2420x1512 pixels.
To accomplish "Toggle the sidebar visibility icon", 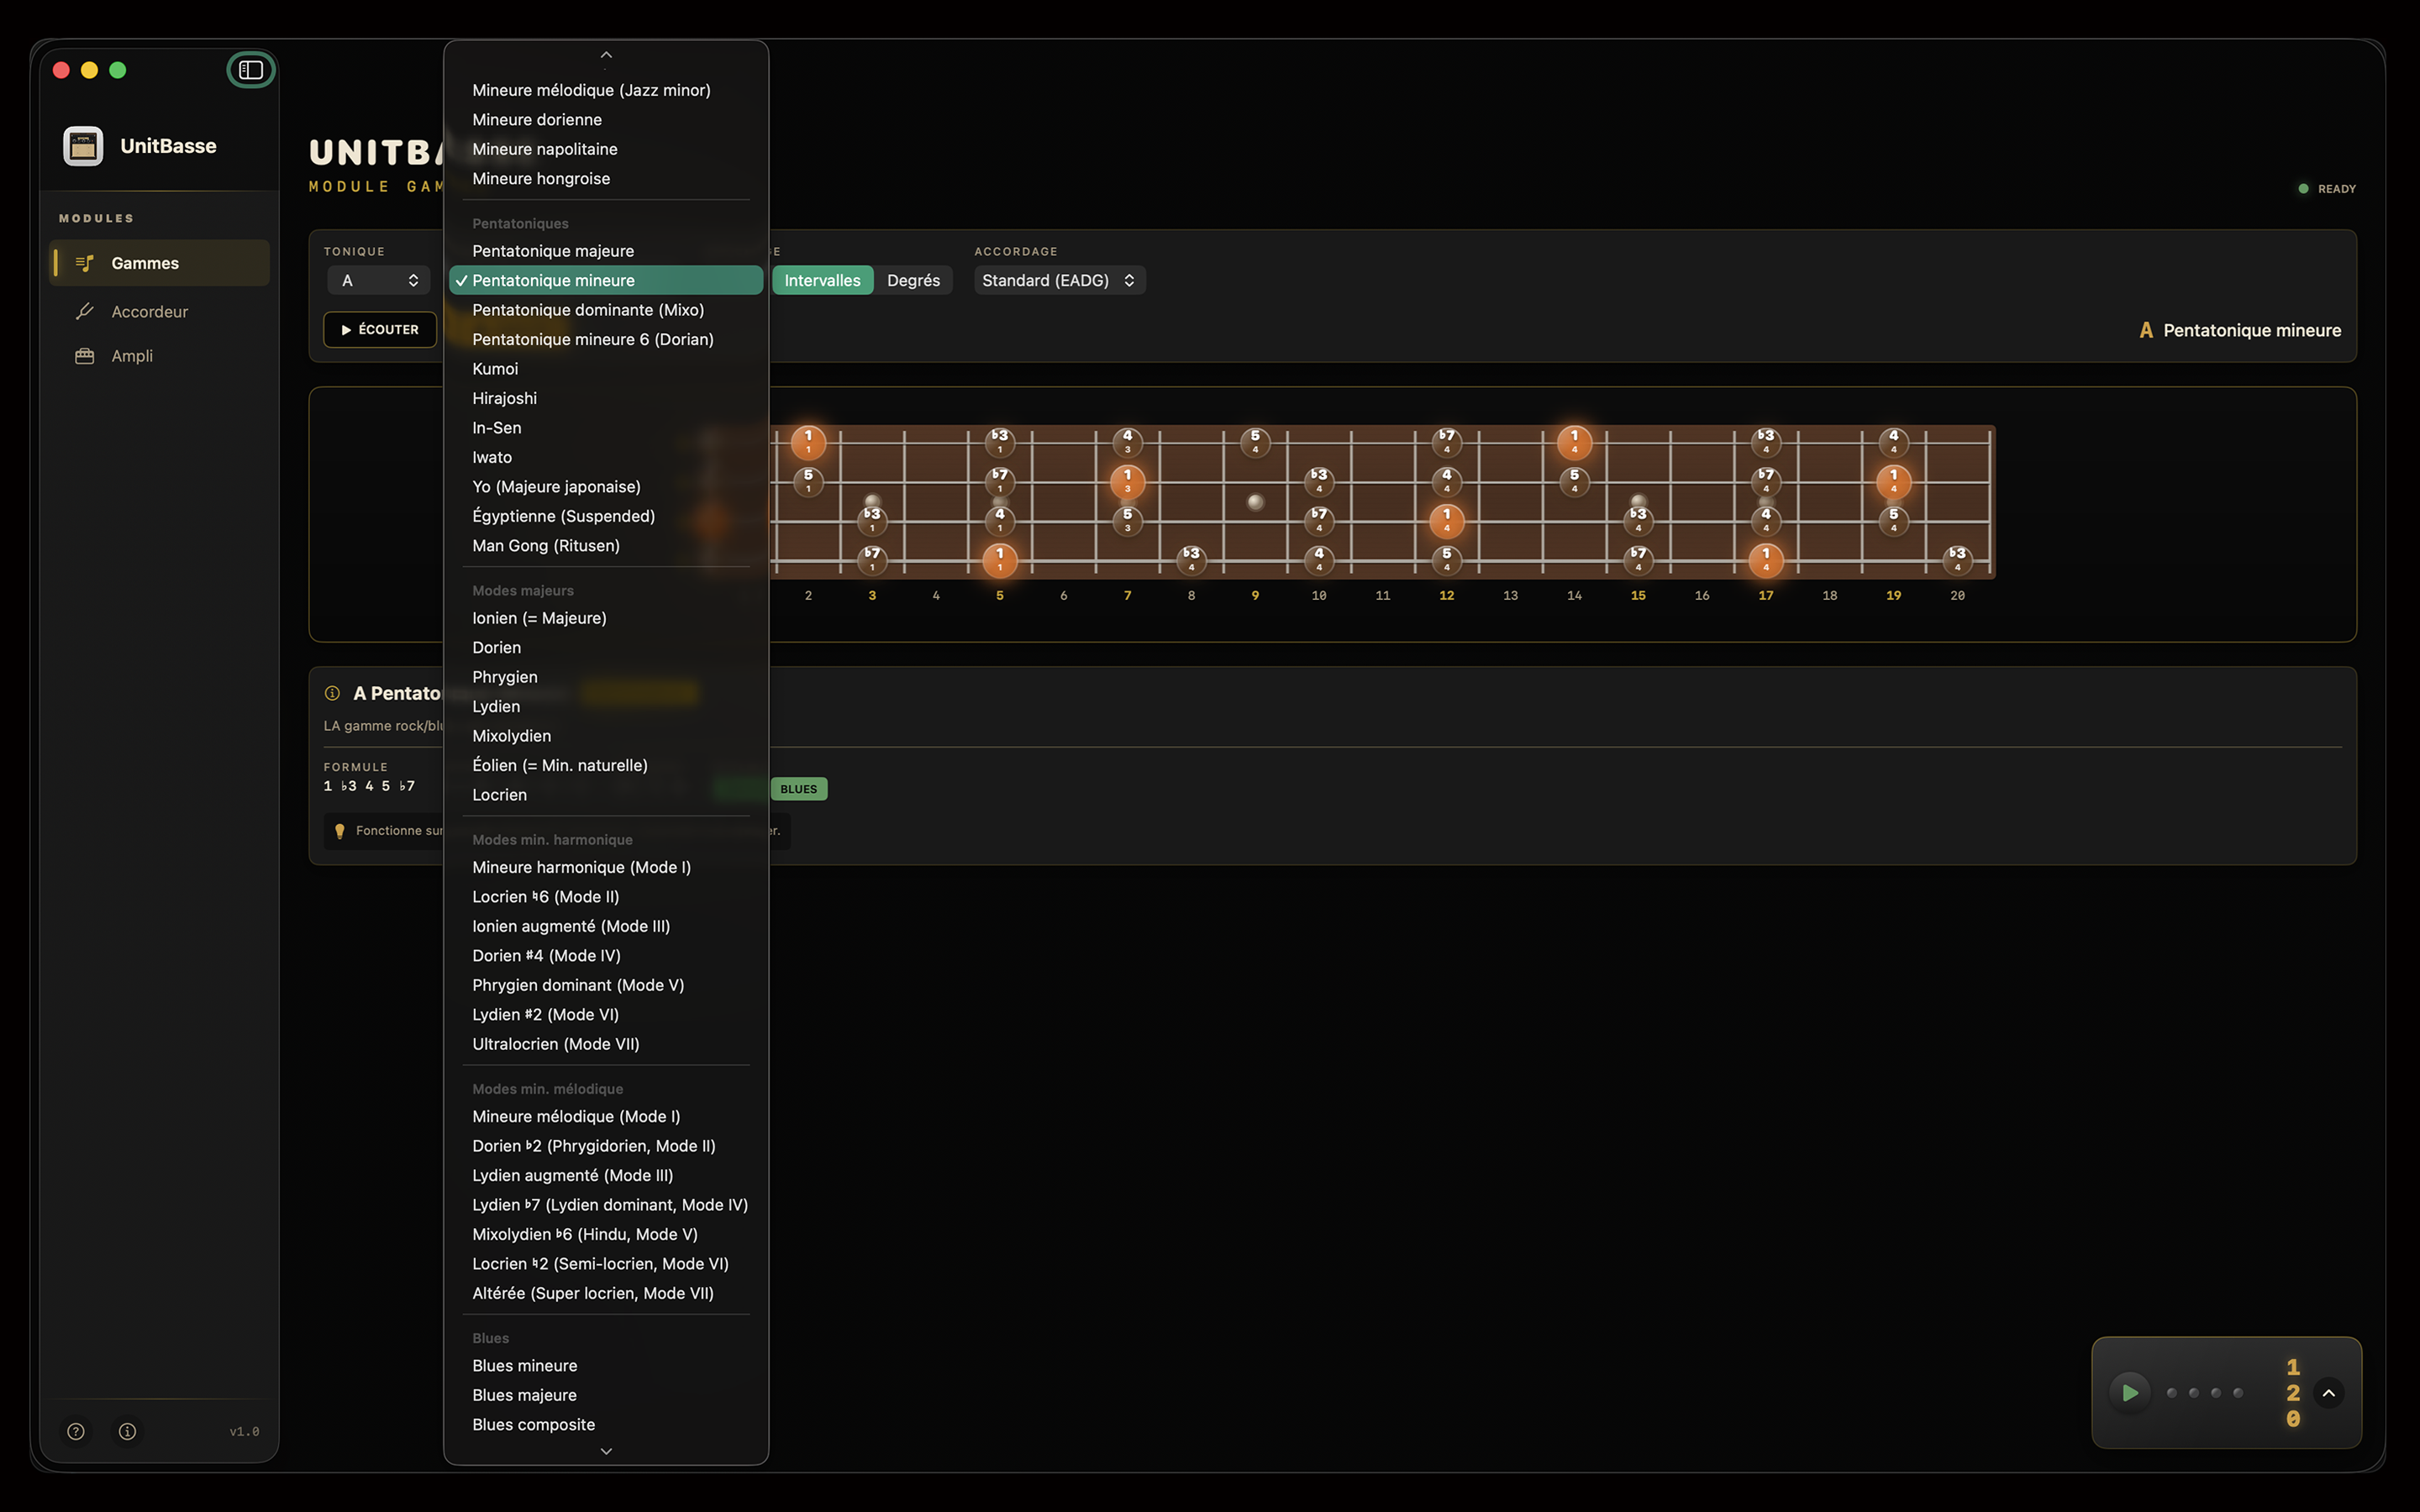I will [251, 70].
